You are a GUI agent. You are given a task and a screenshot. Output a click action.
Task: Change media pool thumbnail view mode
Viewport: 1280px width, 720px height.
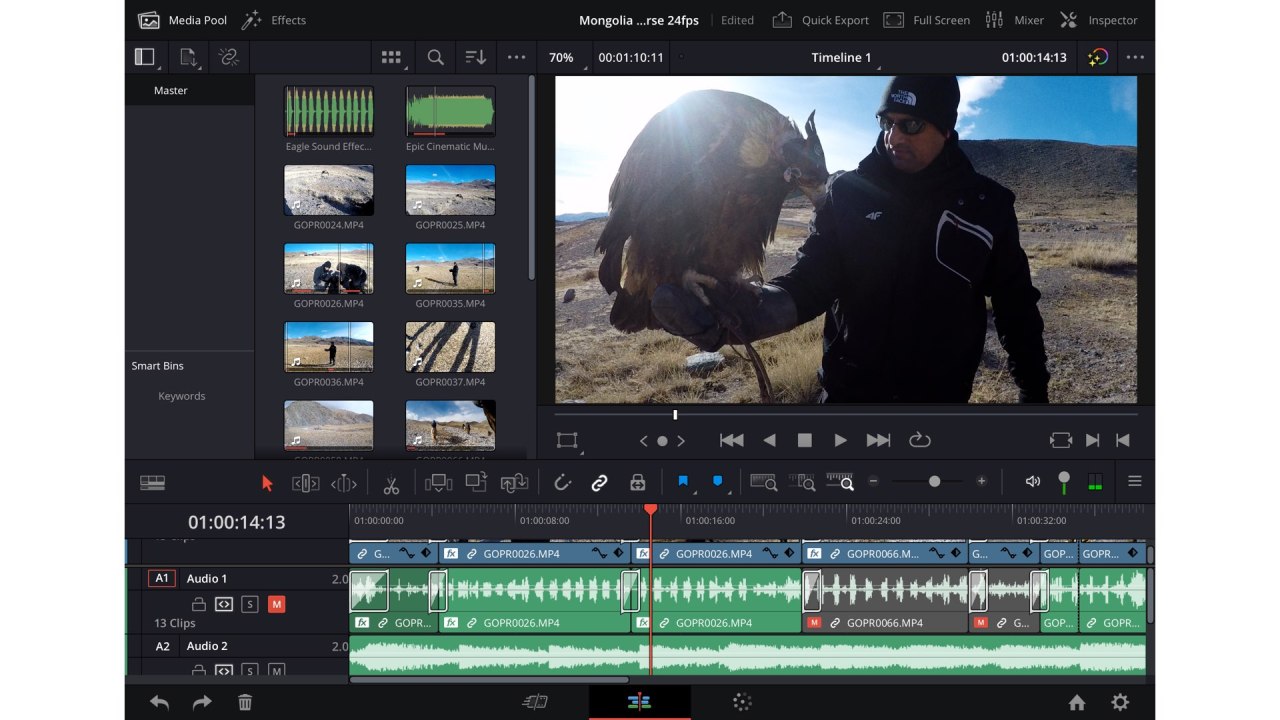[392, 57]
